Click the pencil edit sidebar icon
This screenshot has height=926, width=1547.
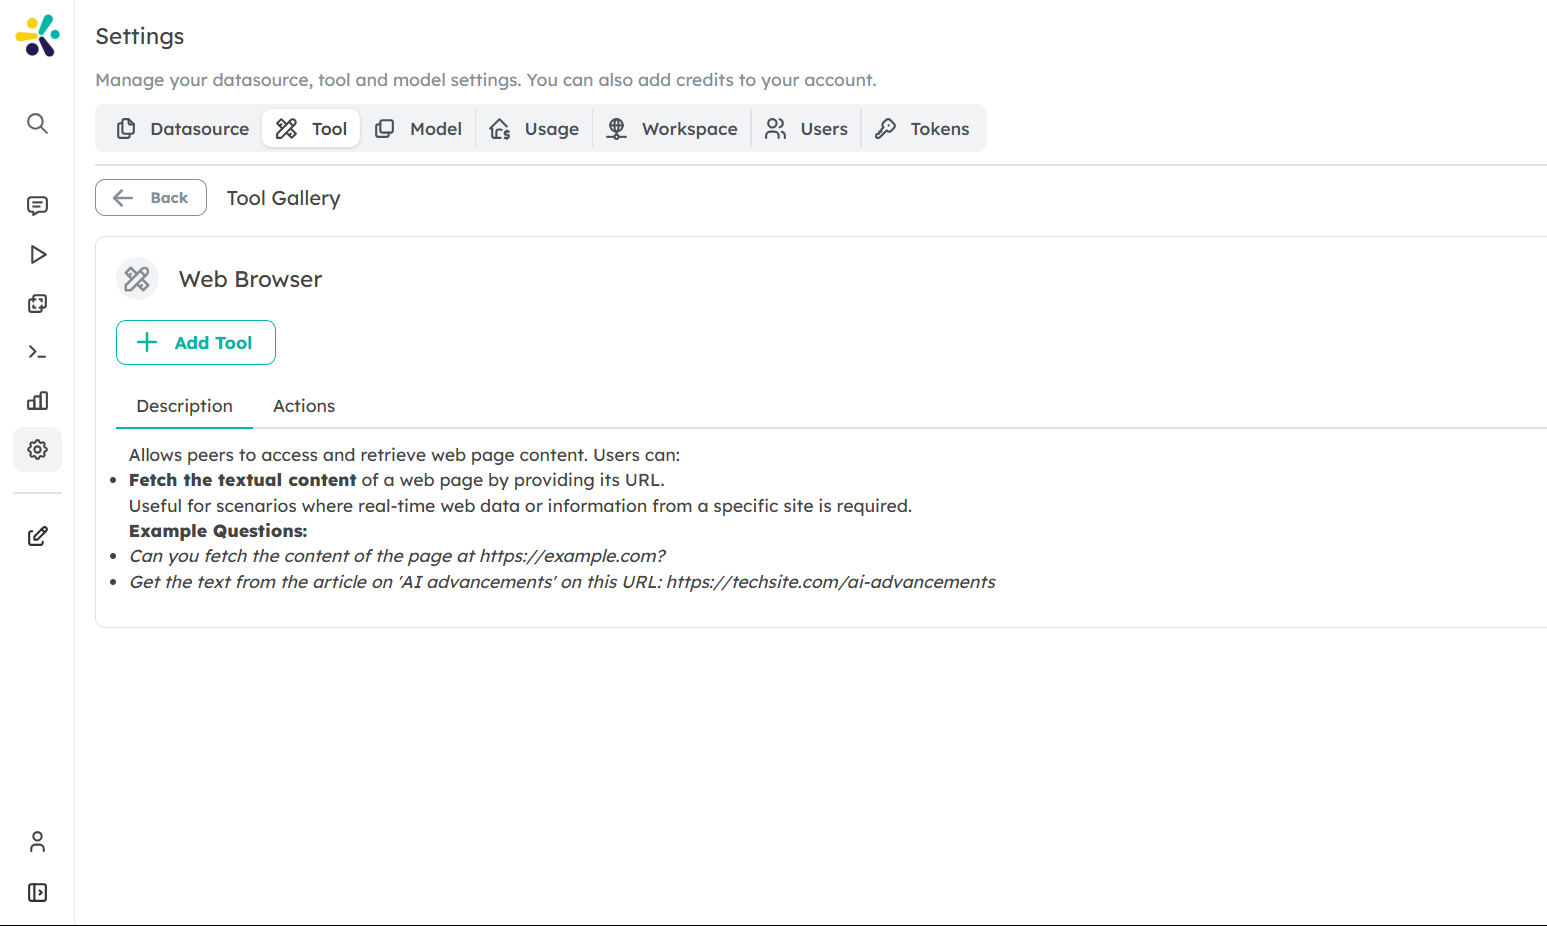(x=37, y=537)
